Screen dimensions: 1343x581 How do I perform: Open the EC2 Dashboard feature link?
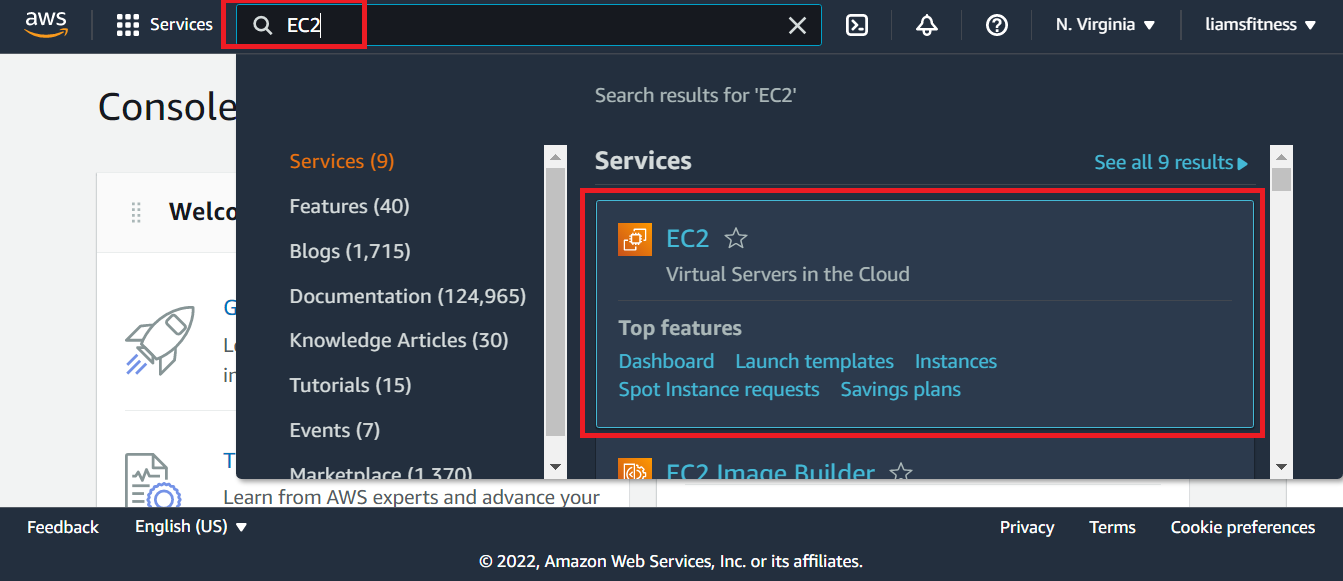(666, 361)
